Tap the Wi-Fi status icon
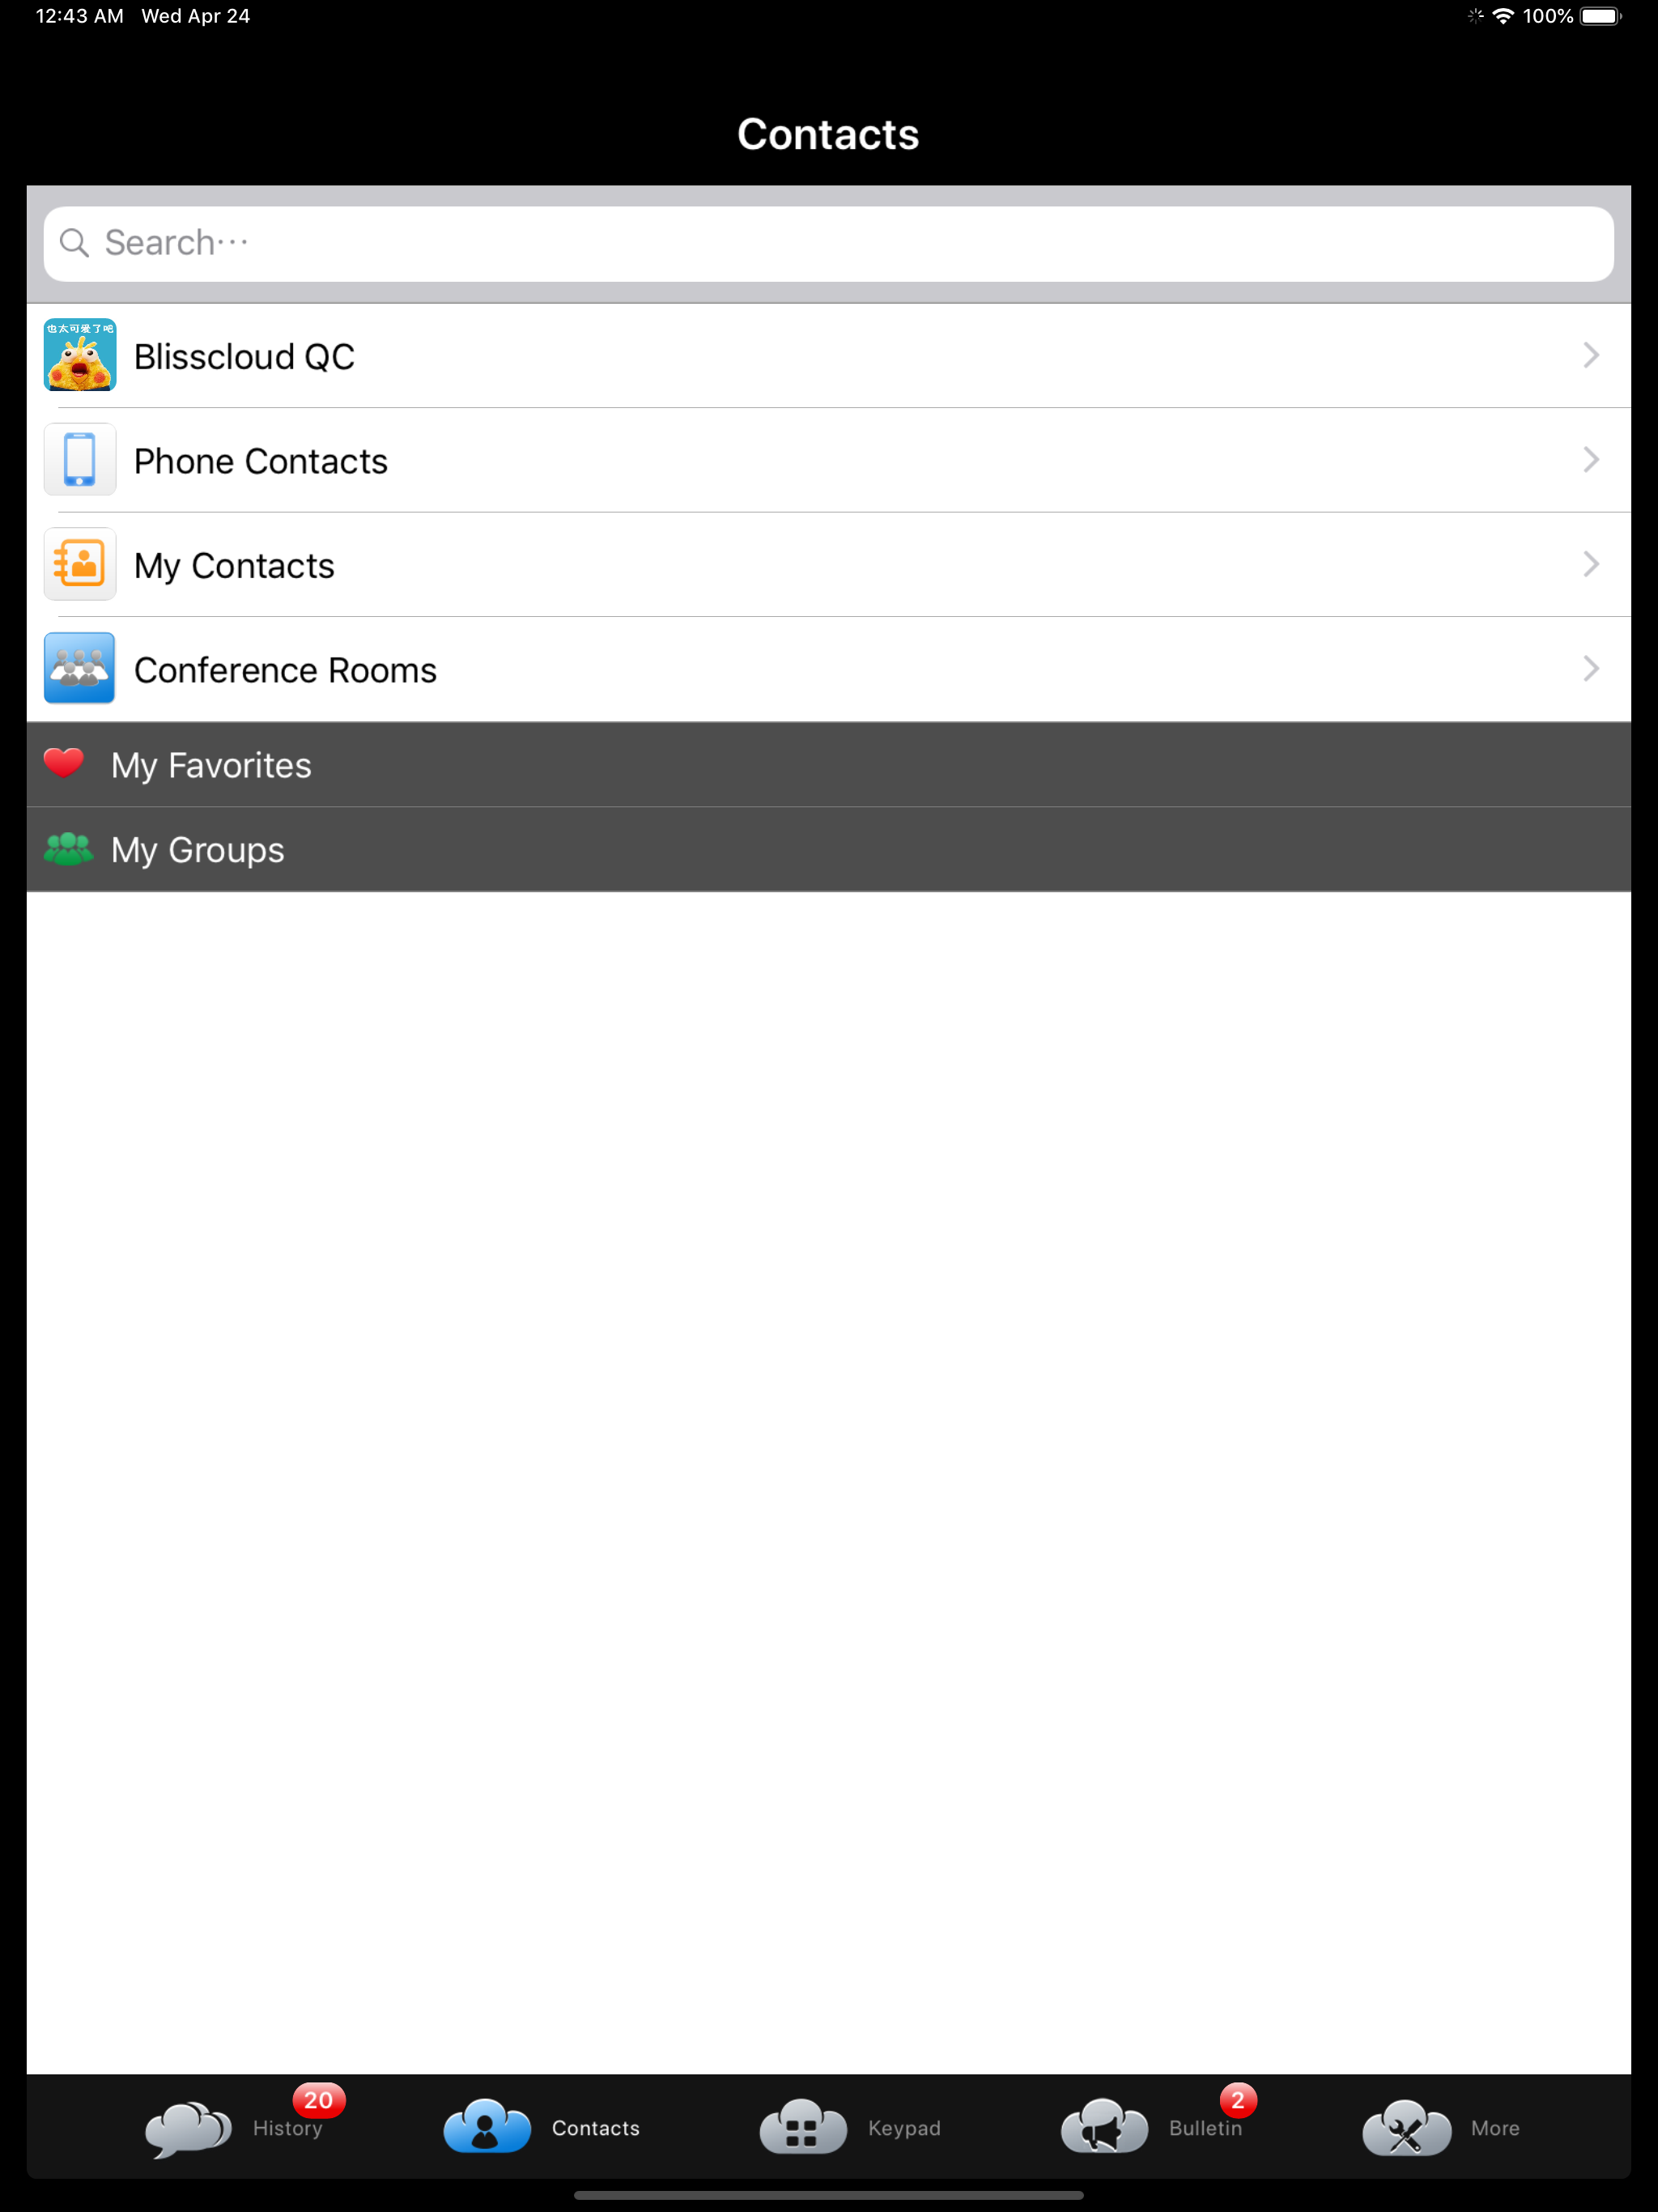 [1502, 16]
